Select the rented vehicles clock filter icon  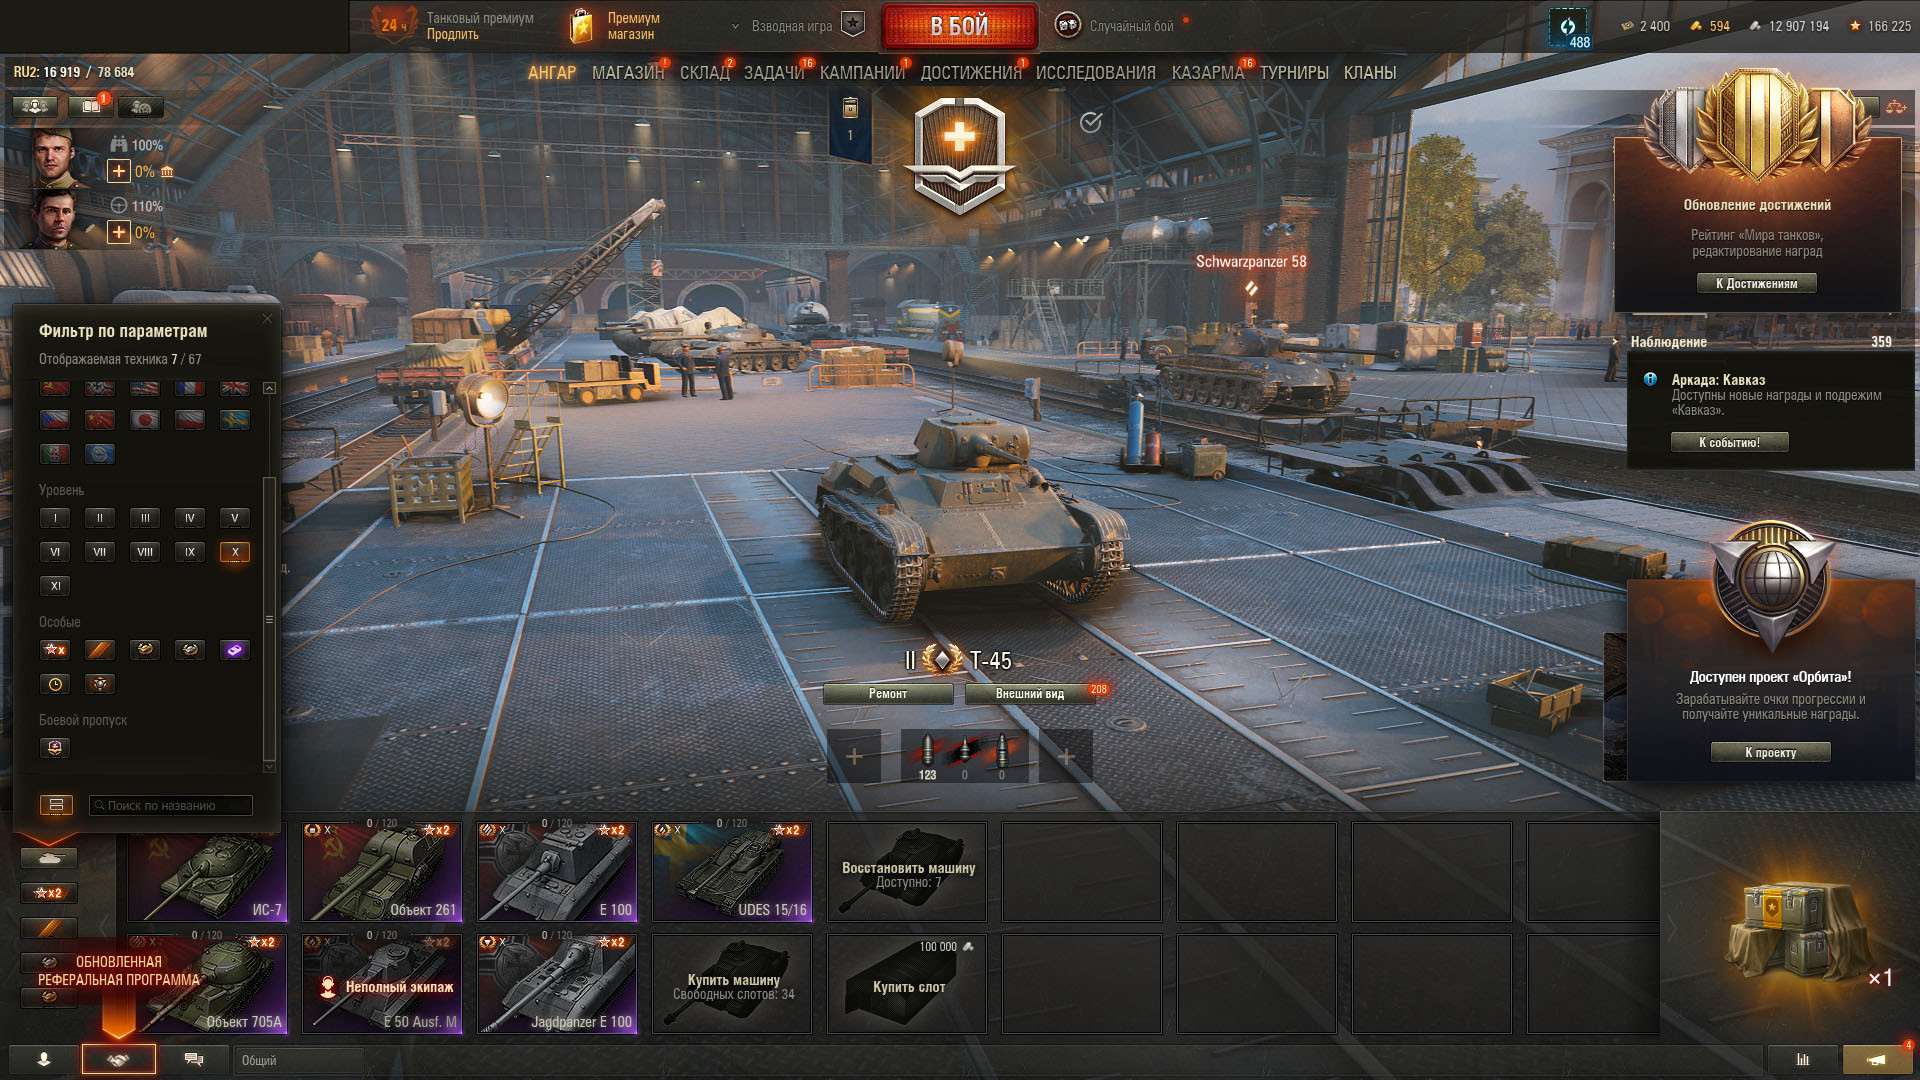pos(55,684)
